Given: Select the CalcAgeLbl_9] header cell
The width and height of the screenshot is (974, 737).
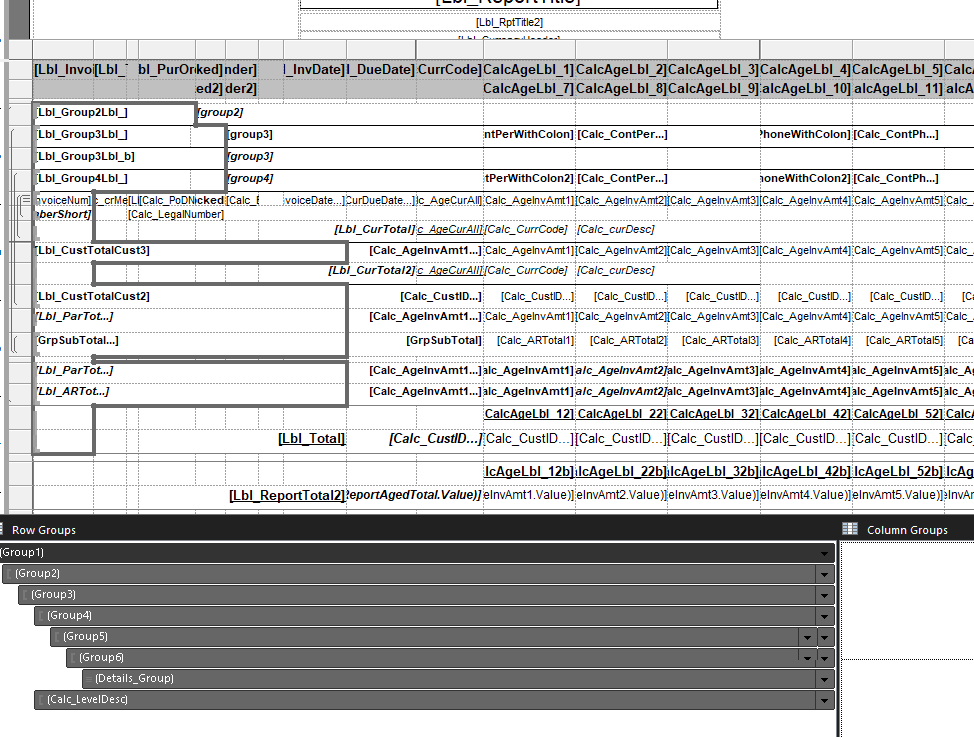Looking at the screenshot, I should tap(714, 89).
